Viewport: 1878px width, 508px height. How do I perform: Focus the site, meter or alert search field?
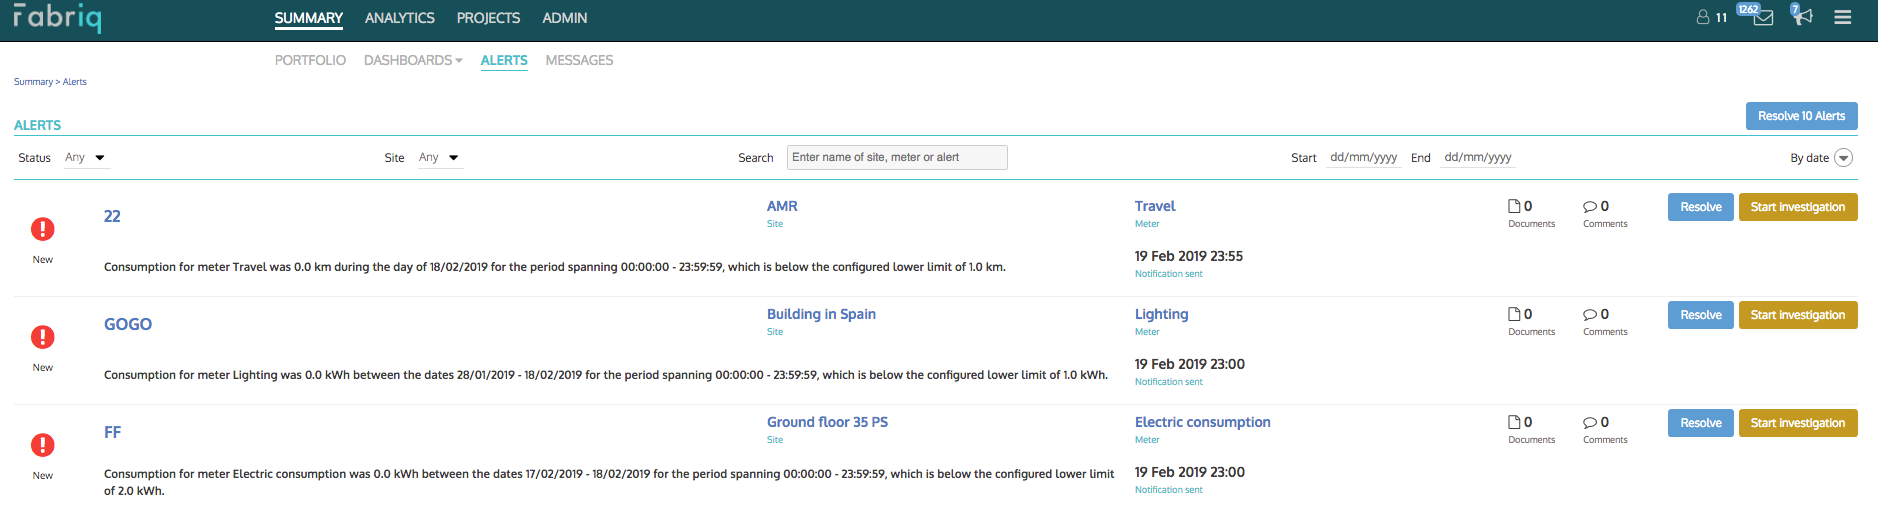click(897, 157)
